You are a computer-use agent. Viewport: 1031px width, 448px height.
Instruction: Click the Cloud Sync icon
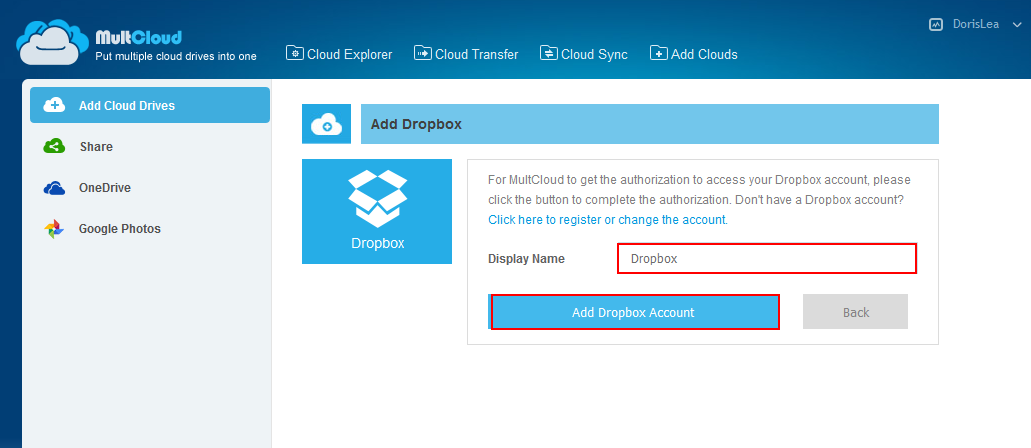[x=548, y=53]
